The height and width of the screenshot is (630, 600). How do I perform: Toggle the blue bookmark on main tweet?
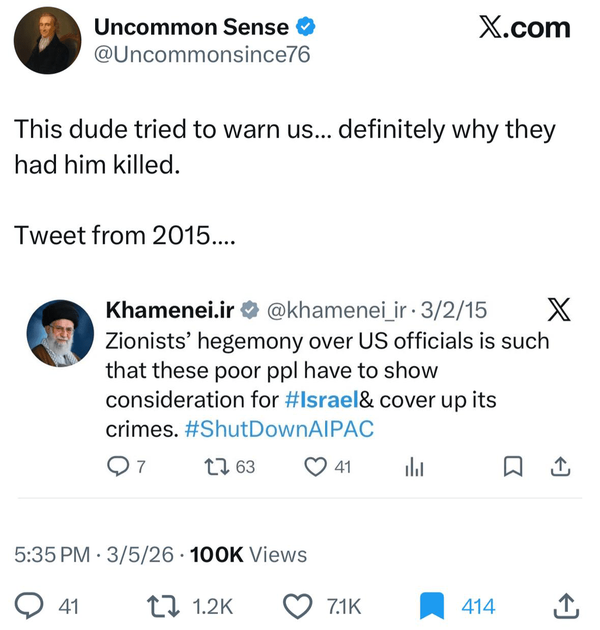(431, 606)
